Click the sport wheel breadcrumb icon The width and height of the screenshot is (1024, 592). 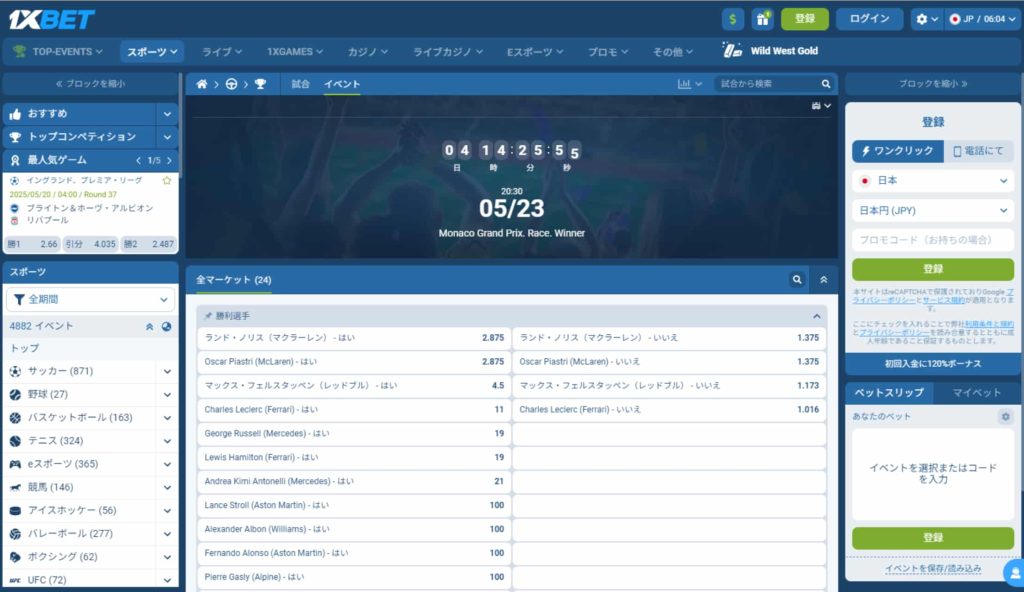click(x=231, y=84)
